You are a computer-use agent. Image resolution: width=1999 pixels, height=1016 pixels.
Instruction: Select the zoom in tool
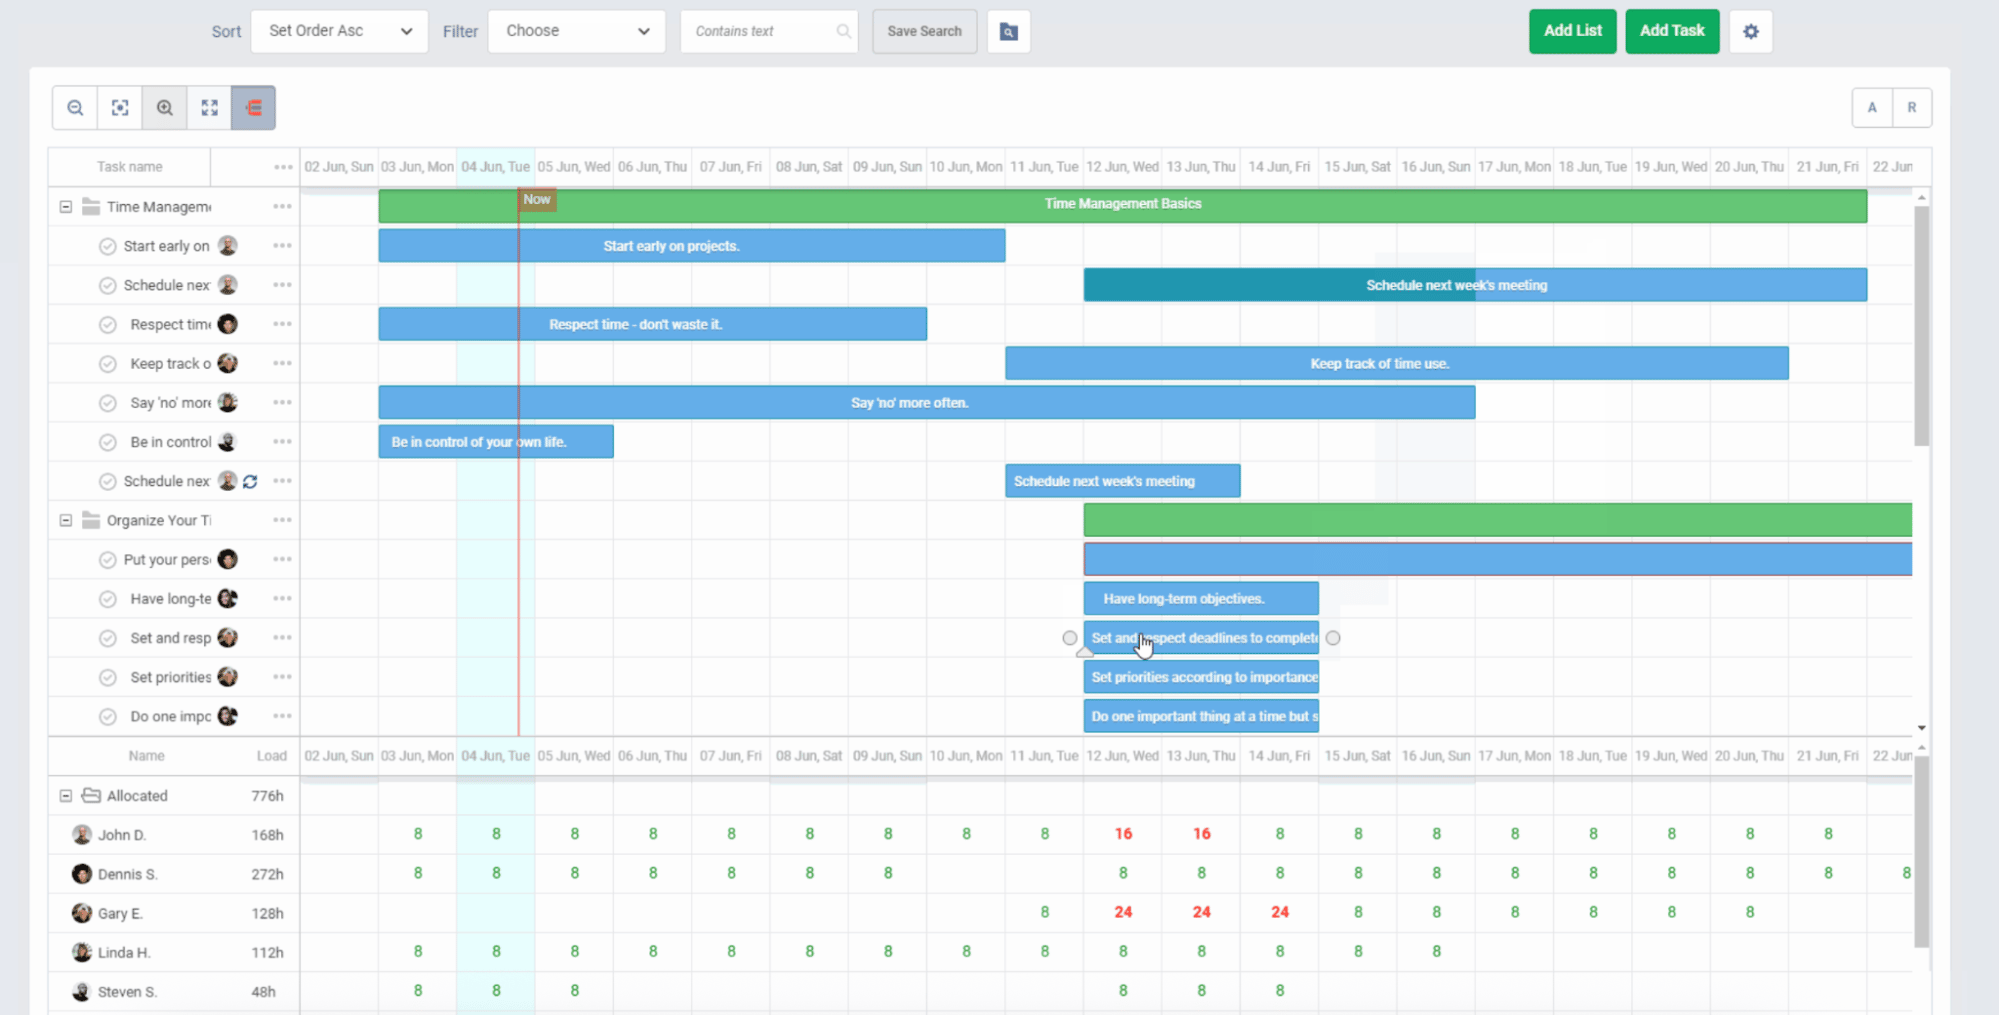coord(164,107)
